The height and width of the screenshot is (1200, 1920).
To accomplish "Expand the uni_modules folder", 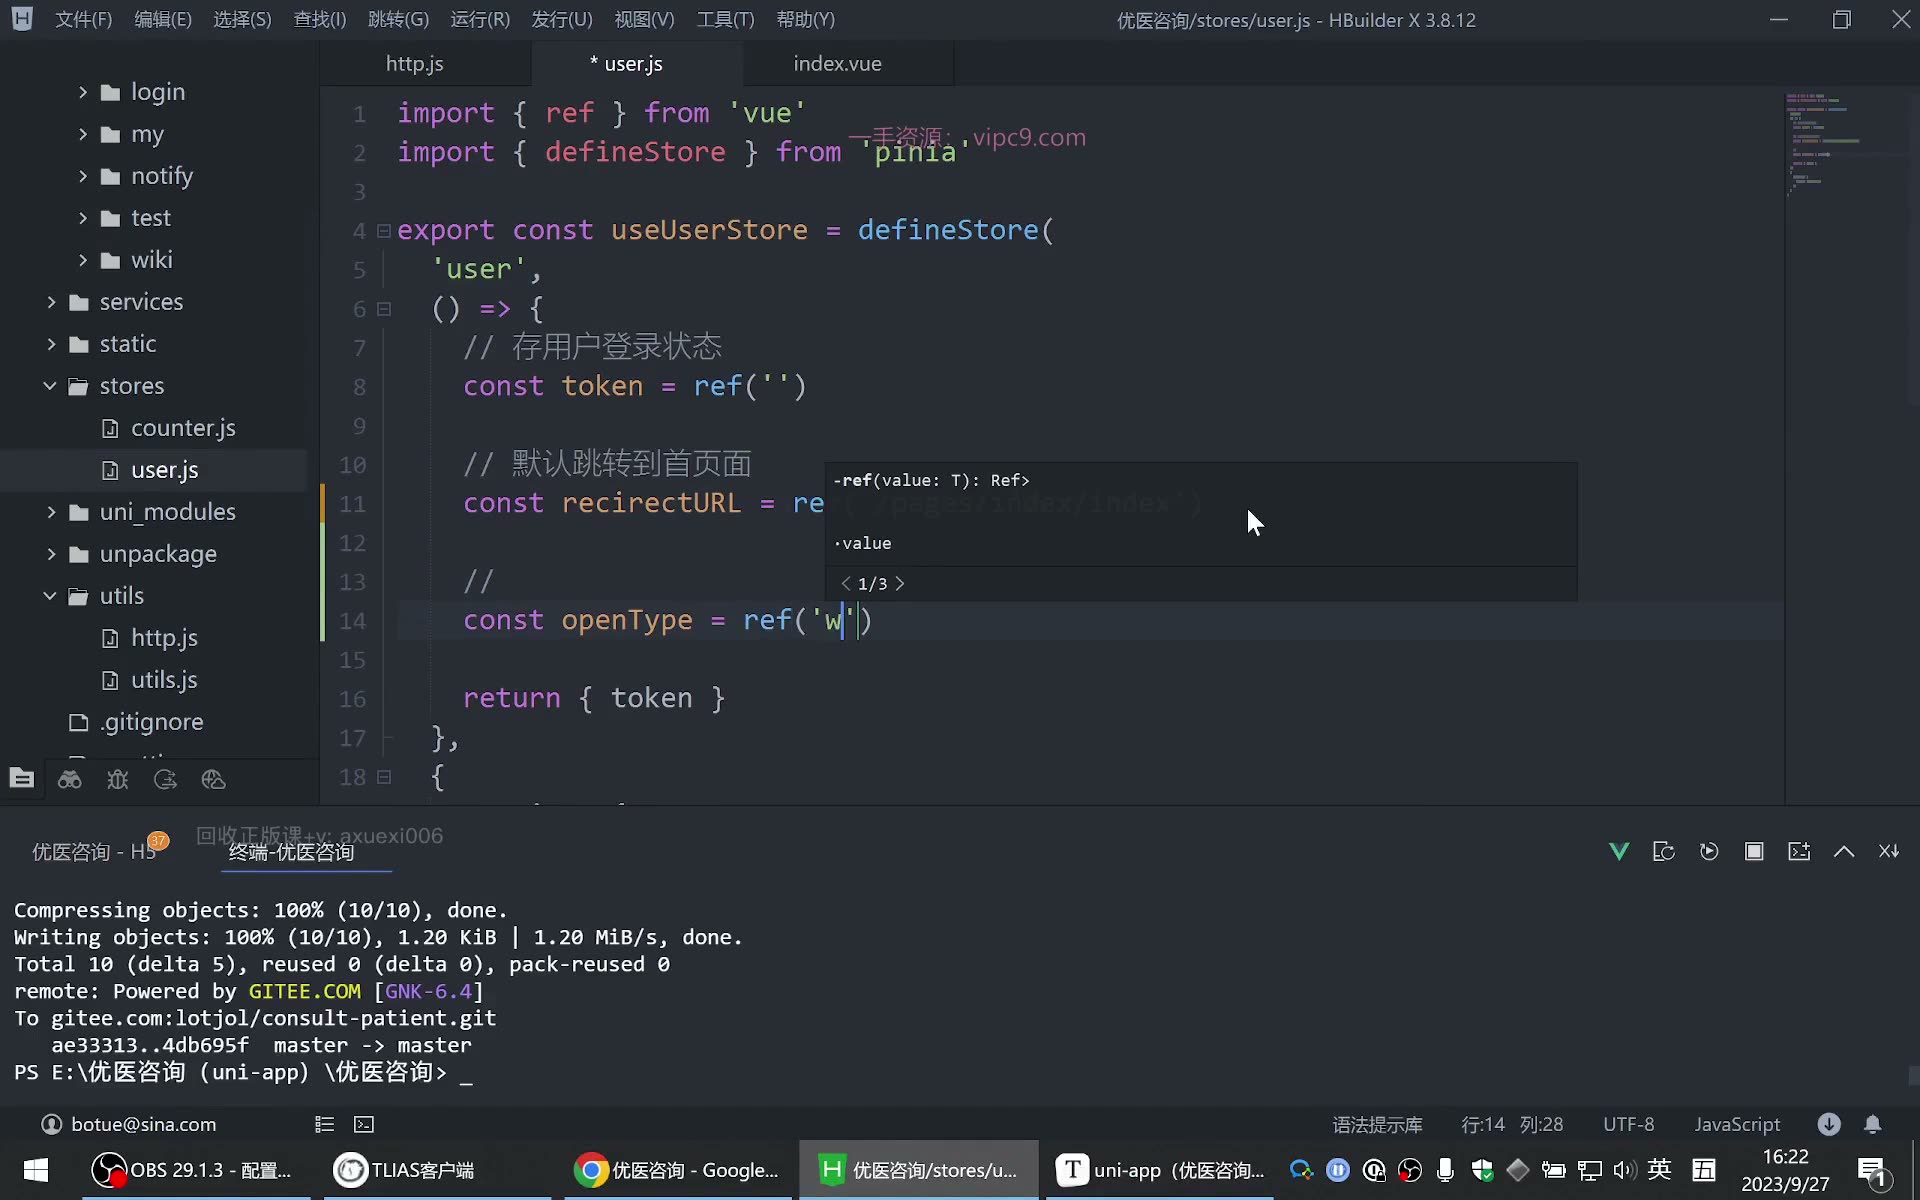I will pyautogui.click(x=51, y=512).
